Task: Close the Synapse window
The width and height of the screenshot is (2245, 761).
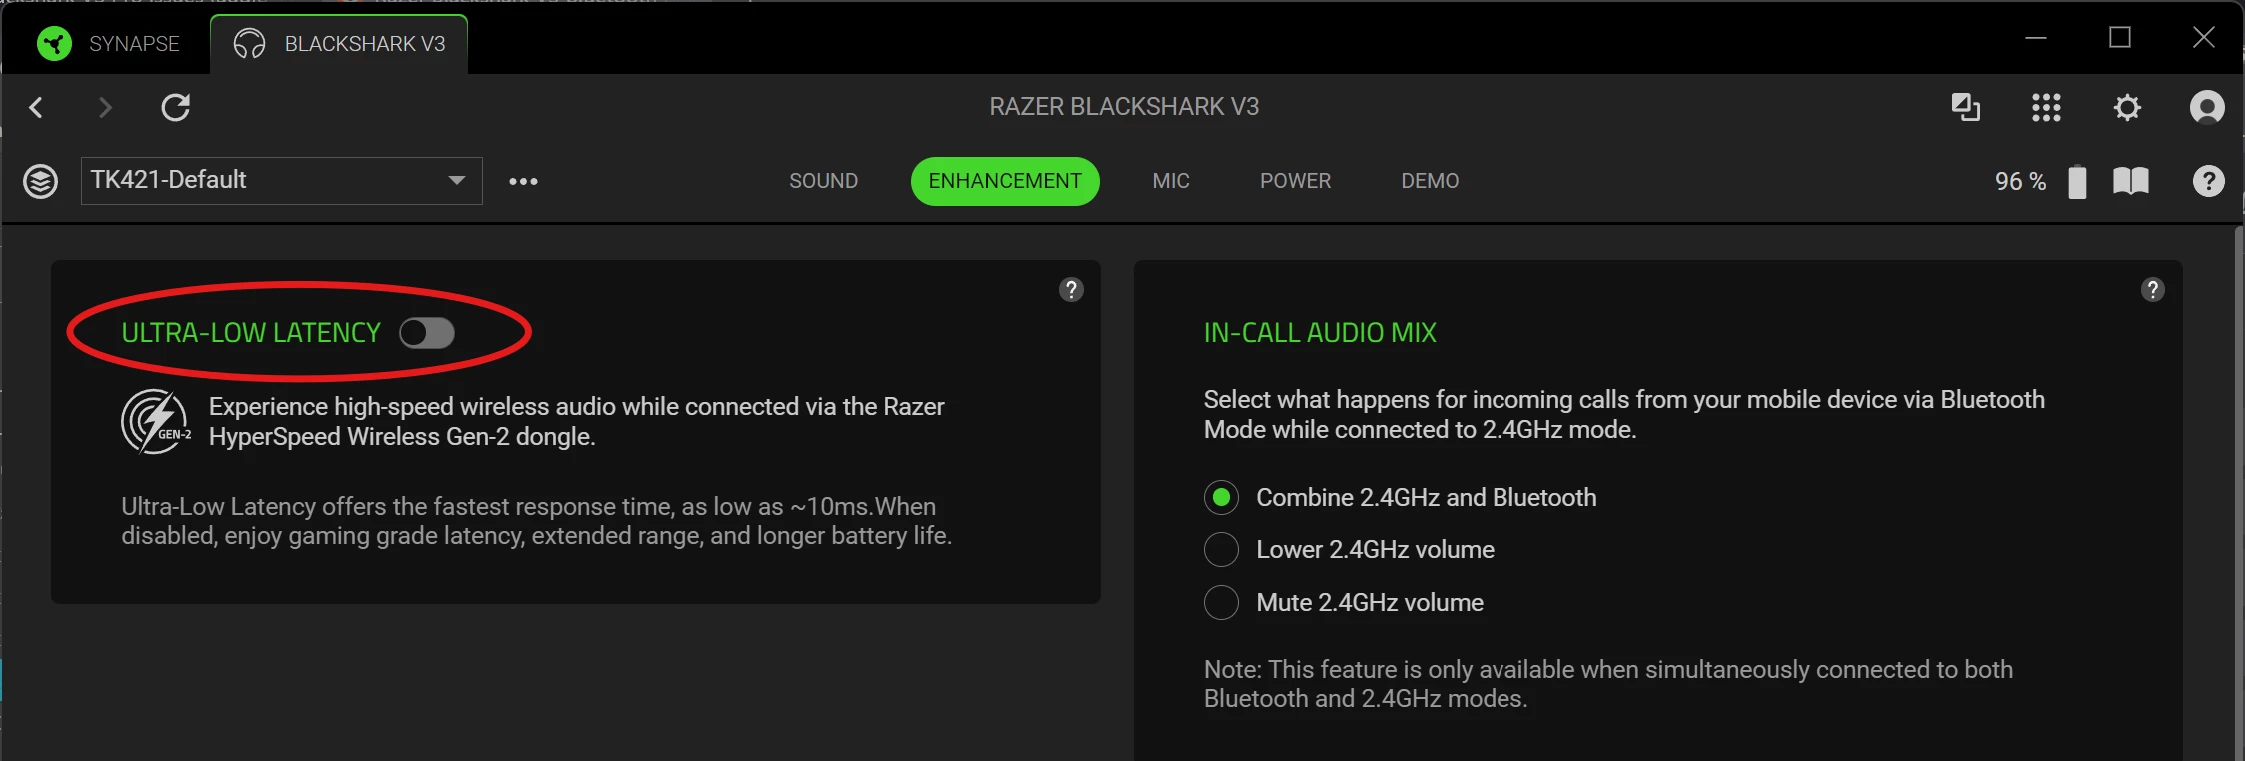Action: click(2204, 38)
